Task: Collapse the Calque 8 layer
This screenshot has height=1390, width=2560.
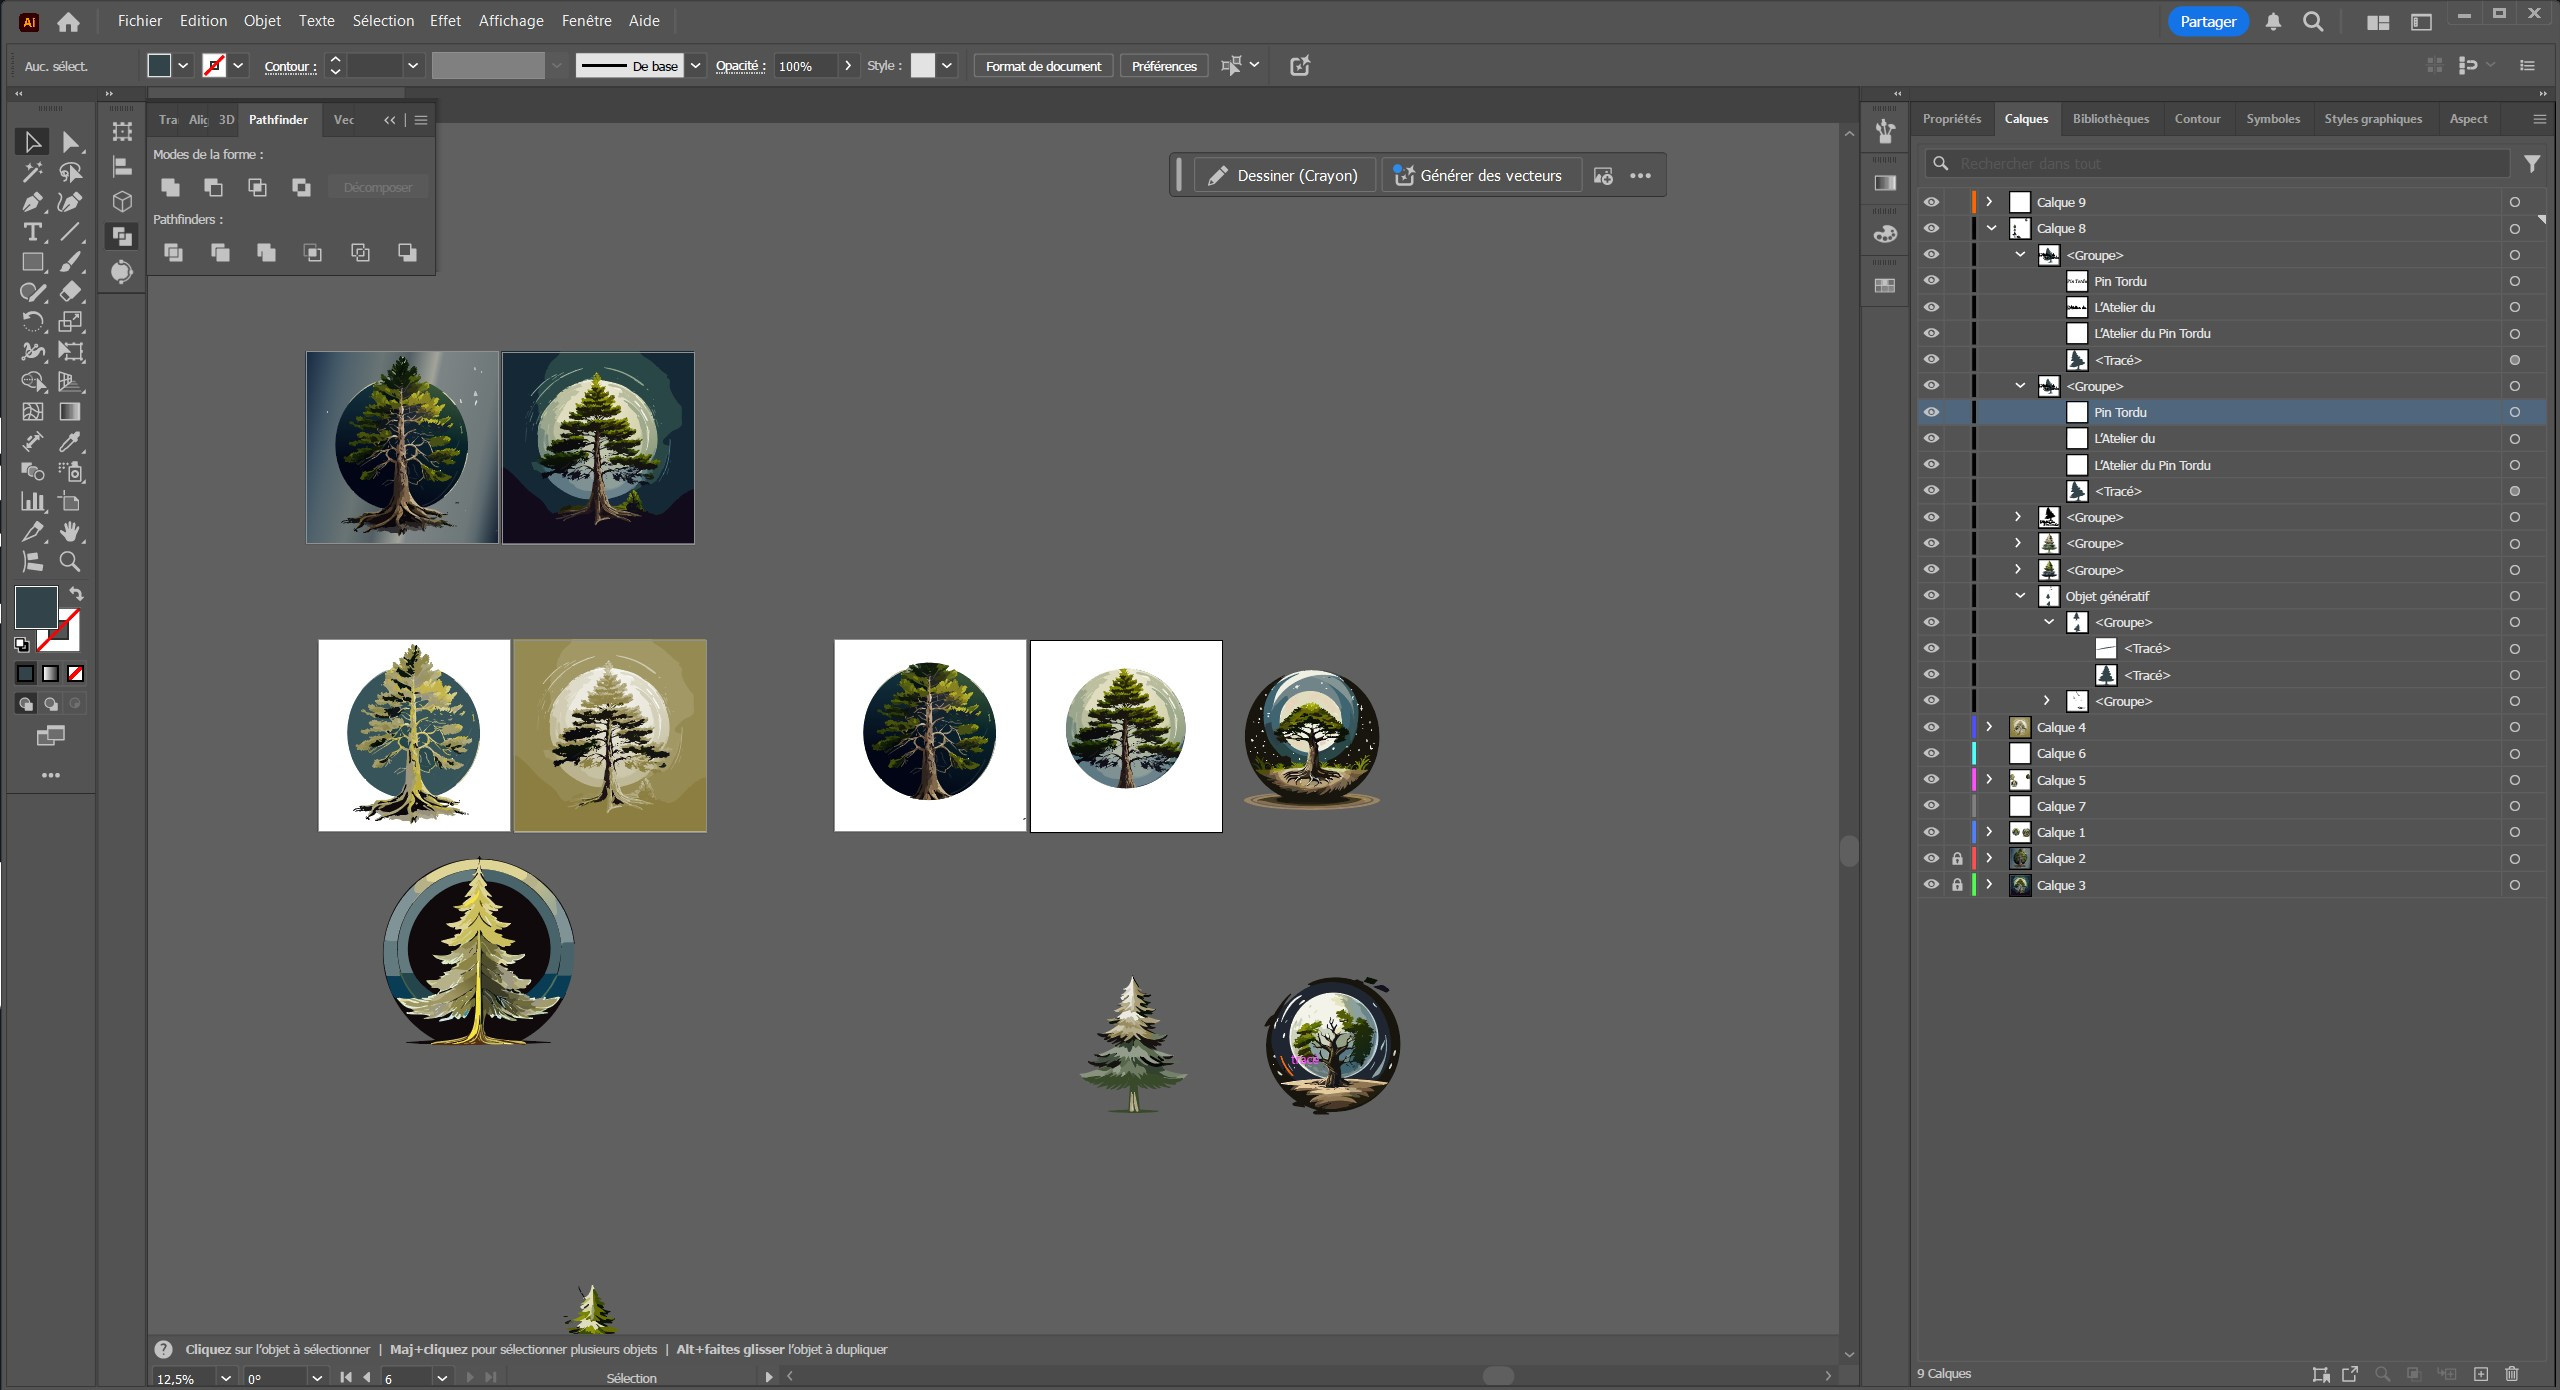Action: pos(1991,228)
